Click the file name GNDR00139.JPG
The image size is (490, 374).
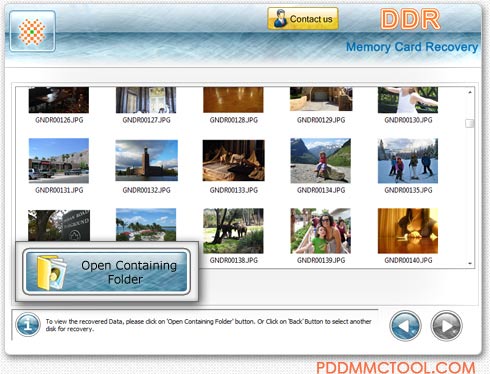[x=321, y=260]
